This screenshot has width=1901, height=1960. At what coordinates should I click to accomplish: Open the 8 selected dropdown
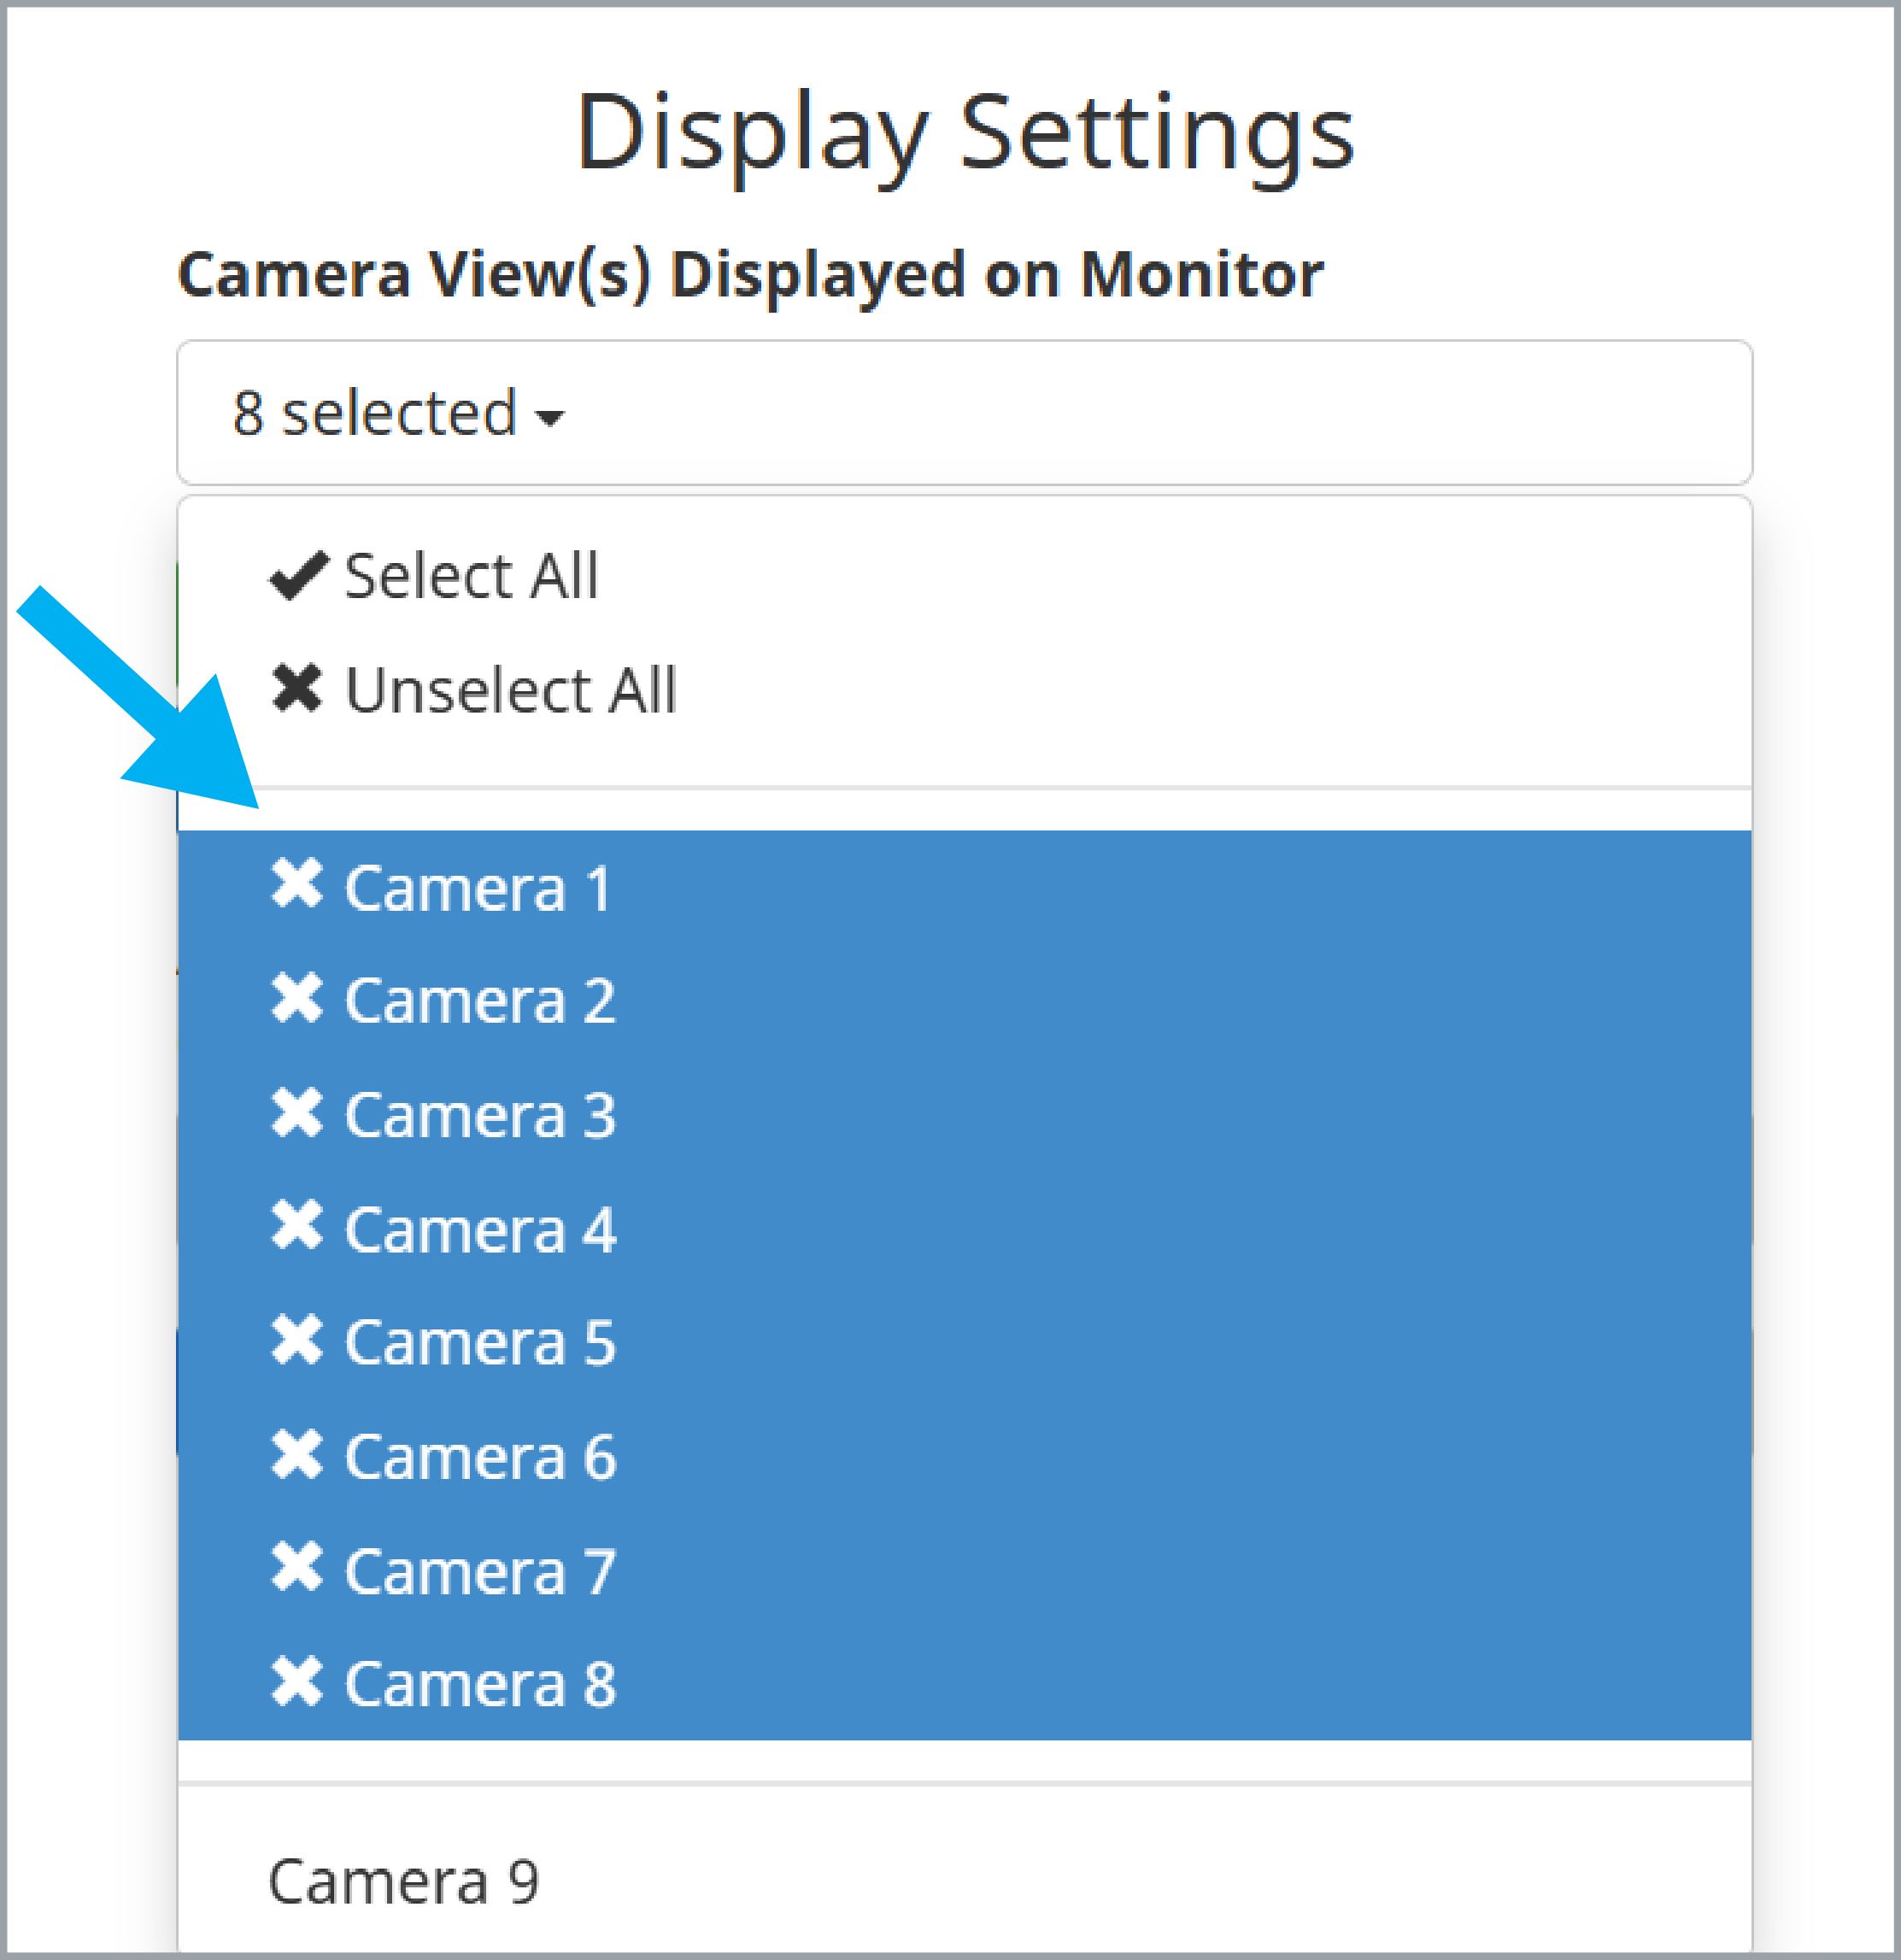pyautogui.click(x=964, y=413)
